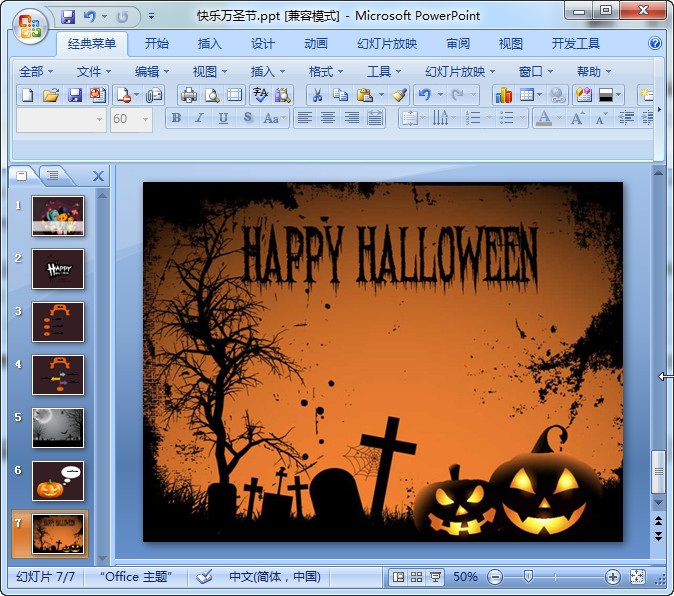Click the save icon in classic toolbar
Screen dimensions: 674x596
click(x=75, y=95)
